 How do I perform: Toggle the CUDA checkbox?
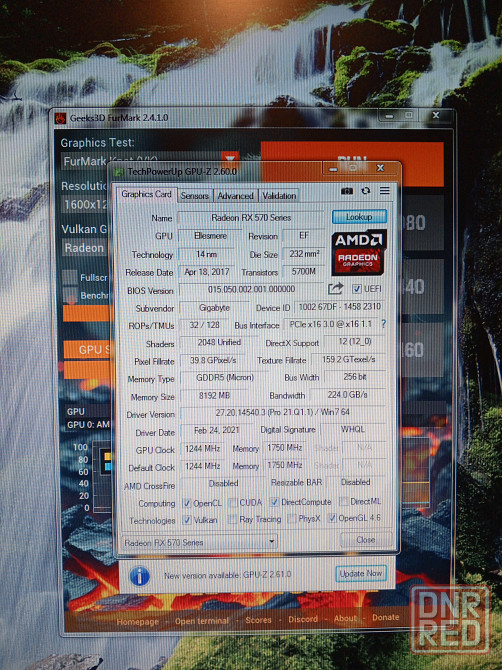pos(232,502)
